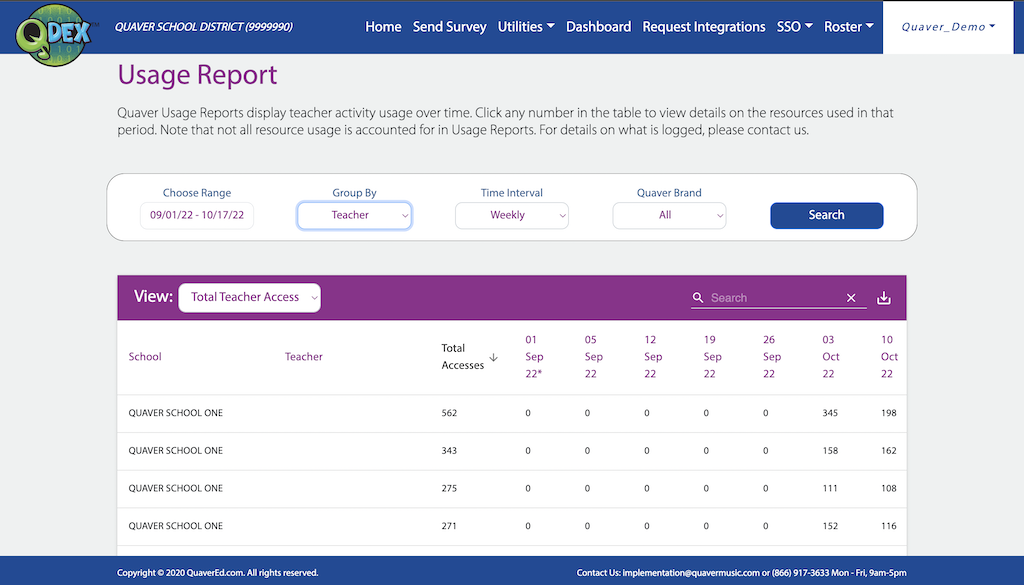
Task: Click the 10 Oct 22 column header
Action: (889, 356)
